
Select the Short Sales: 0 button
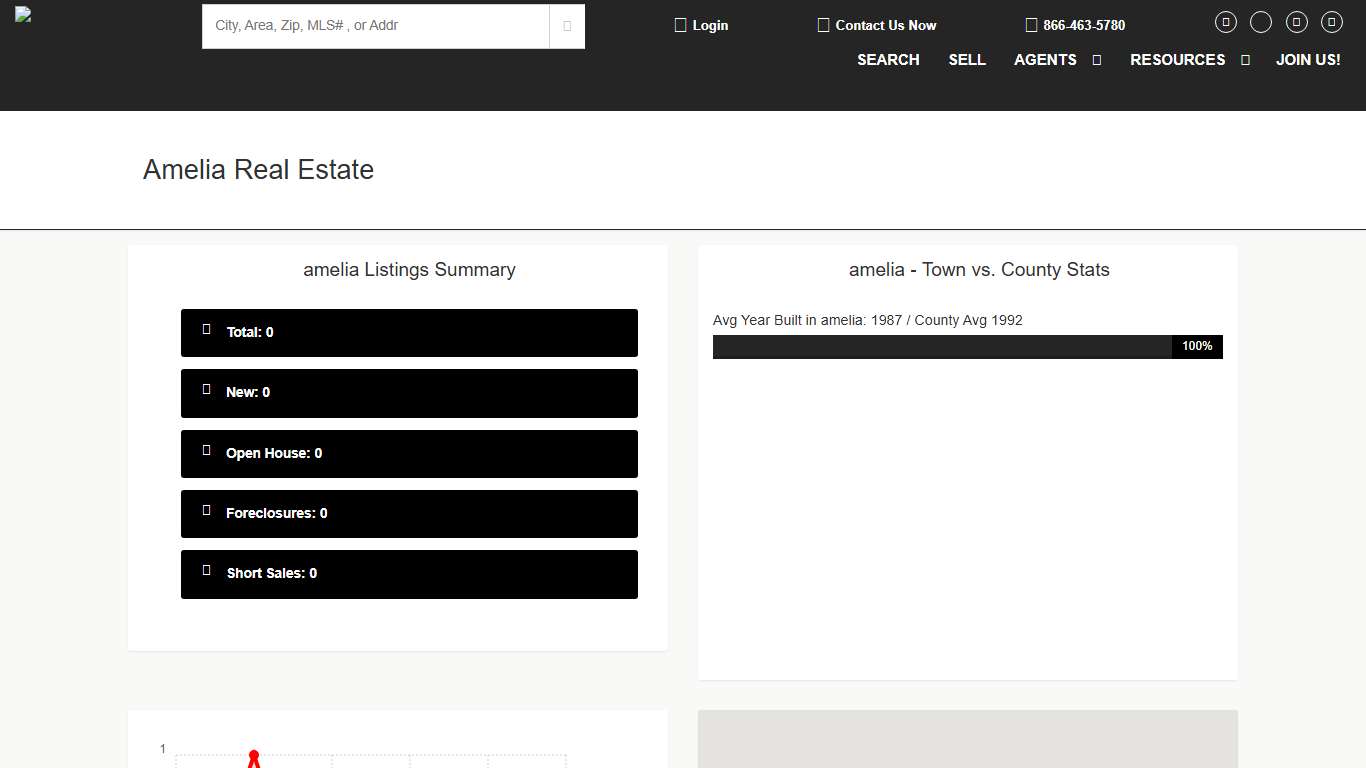point(409,573)
